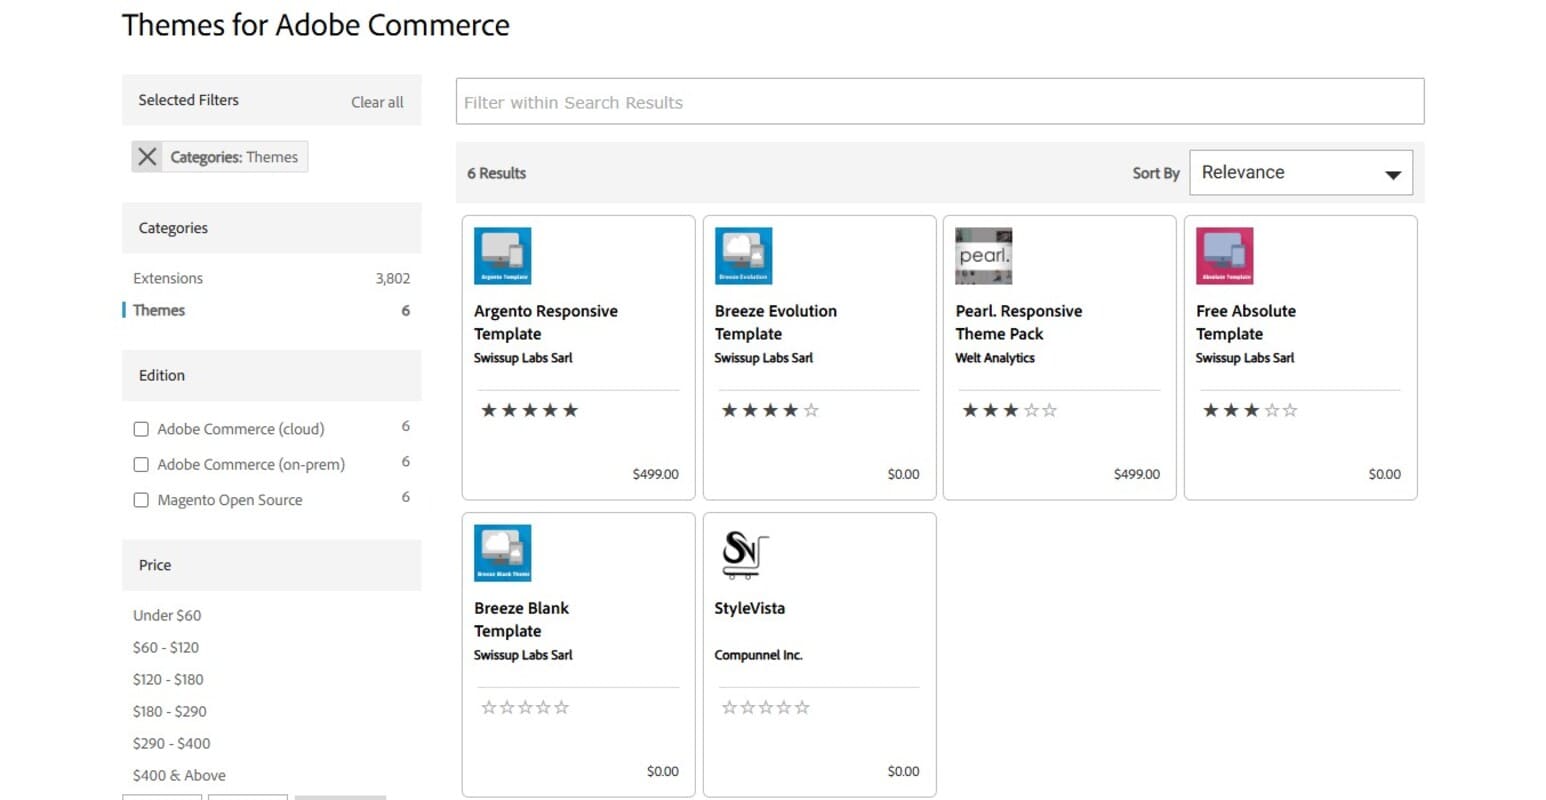The width and height of the screenshot is (1546, 800).
Task: Enable the Magento Open Source filter
Action: coord(141,499)
